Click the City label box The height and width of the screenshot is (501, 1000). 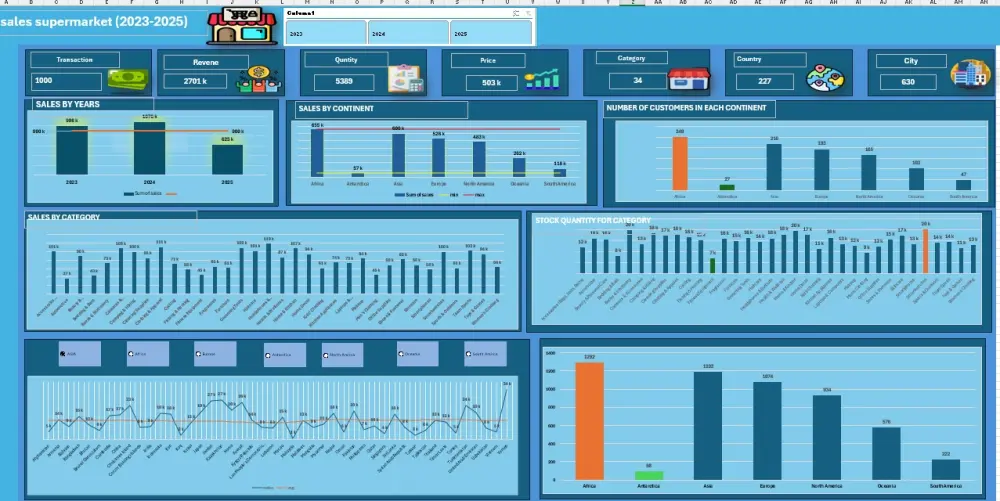tap(911, 61)
